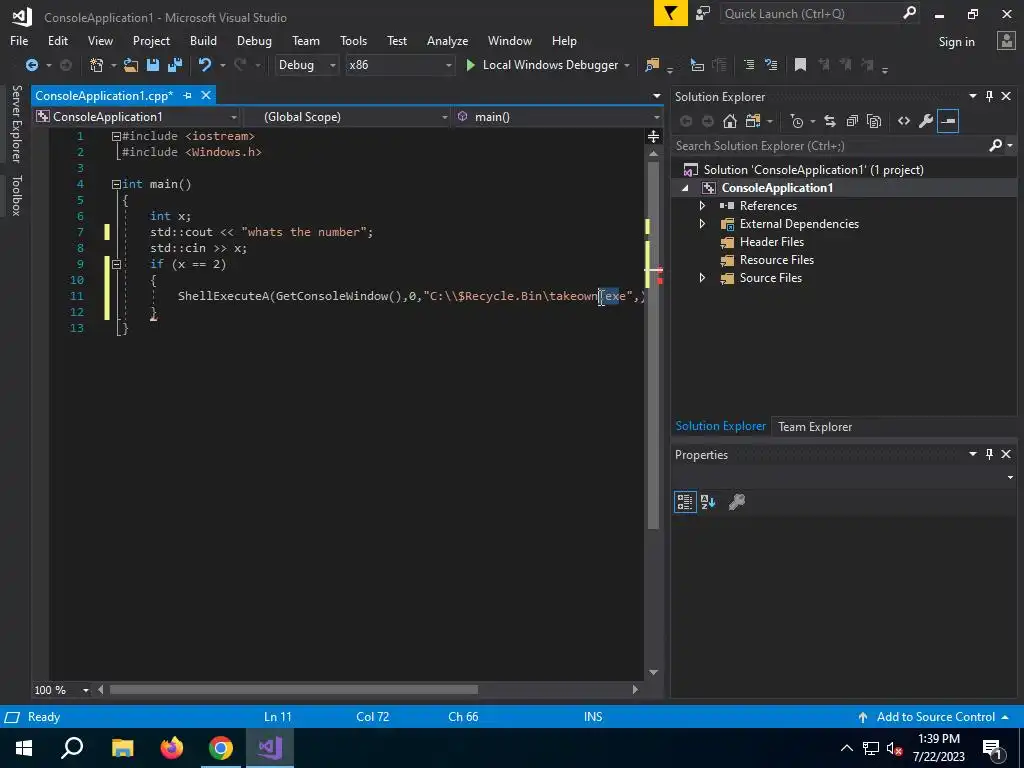This screenshot has height=768, width=1024.
Task: Click Sign in link
Action: [x=956, y=42]
